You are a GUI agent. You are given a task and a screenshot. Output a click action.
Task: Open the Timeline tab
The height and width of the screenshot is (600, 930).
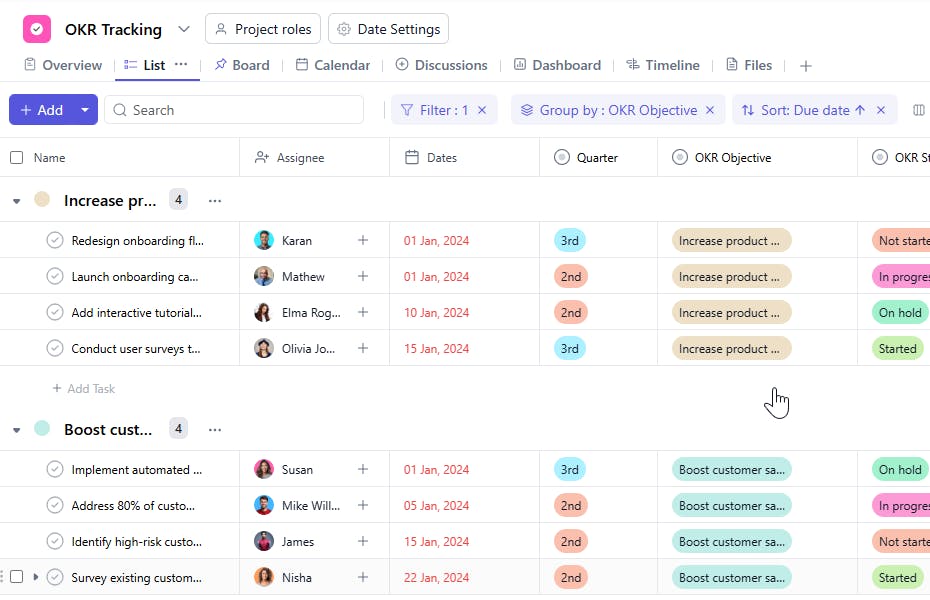662,65
